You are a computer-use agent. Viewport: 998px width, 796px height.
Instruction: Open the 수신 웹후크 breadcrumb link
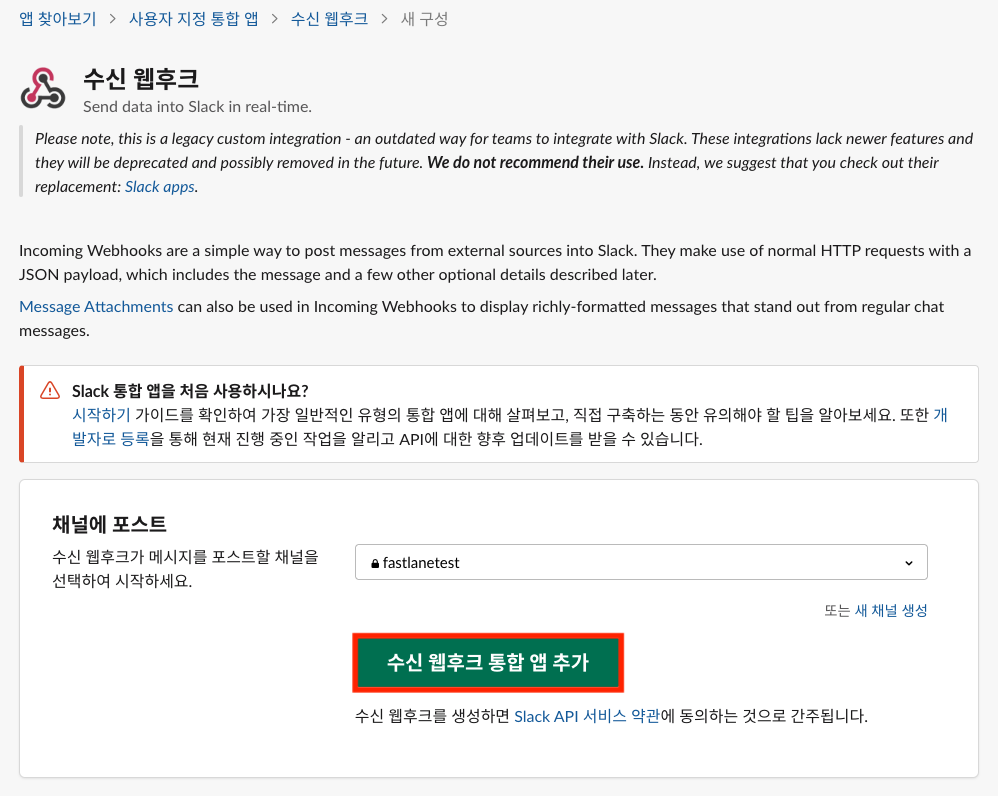point(329,19)
